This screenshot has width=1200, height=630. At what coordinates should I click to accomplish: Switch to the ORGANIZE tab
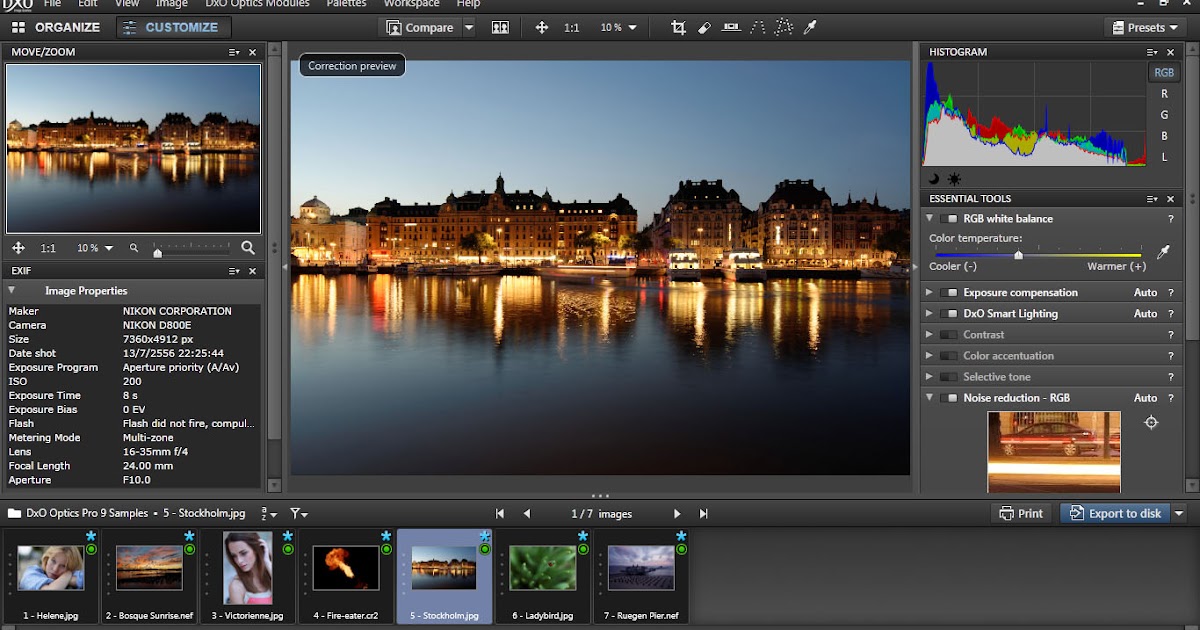pyautogui.click(x=56, y=28)
